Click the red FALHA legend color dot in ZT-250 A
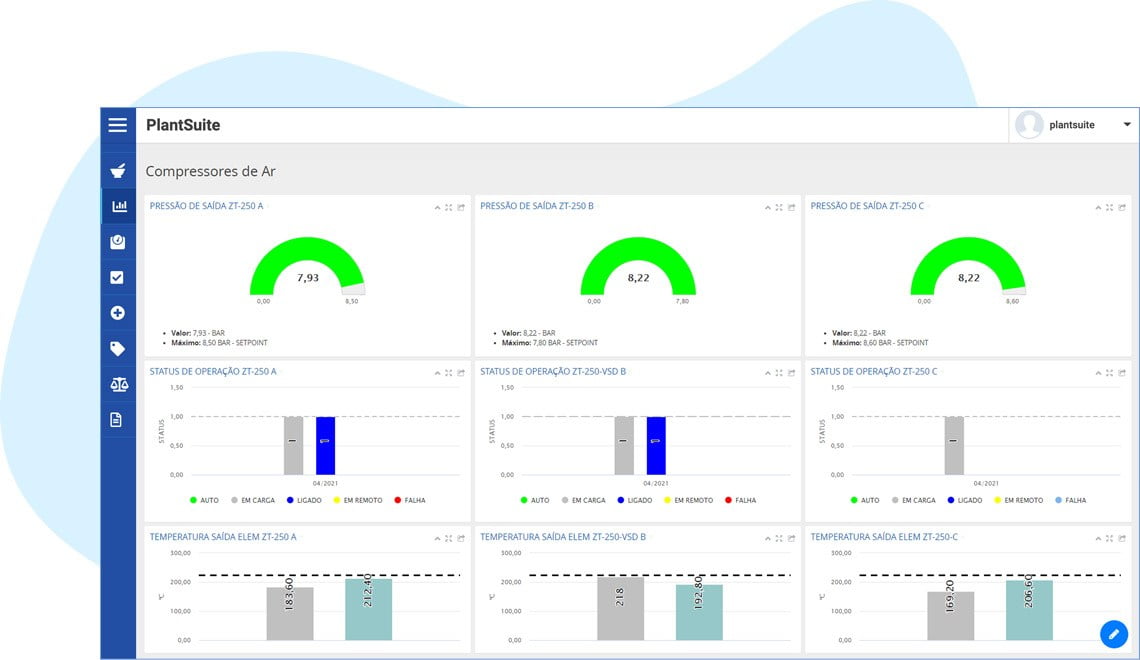1140x660 pixels. 398,500
